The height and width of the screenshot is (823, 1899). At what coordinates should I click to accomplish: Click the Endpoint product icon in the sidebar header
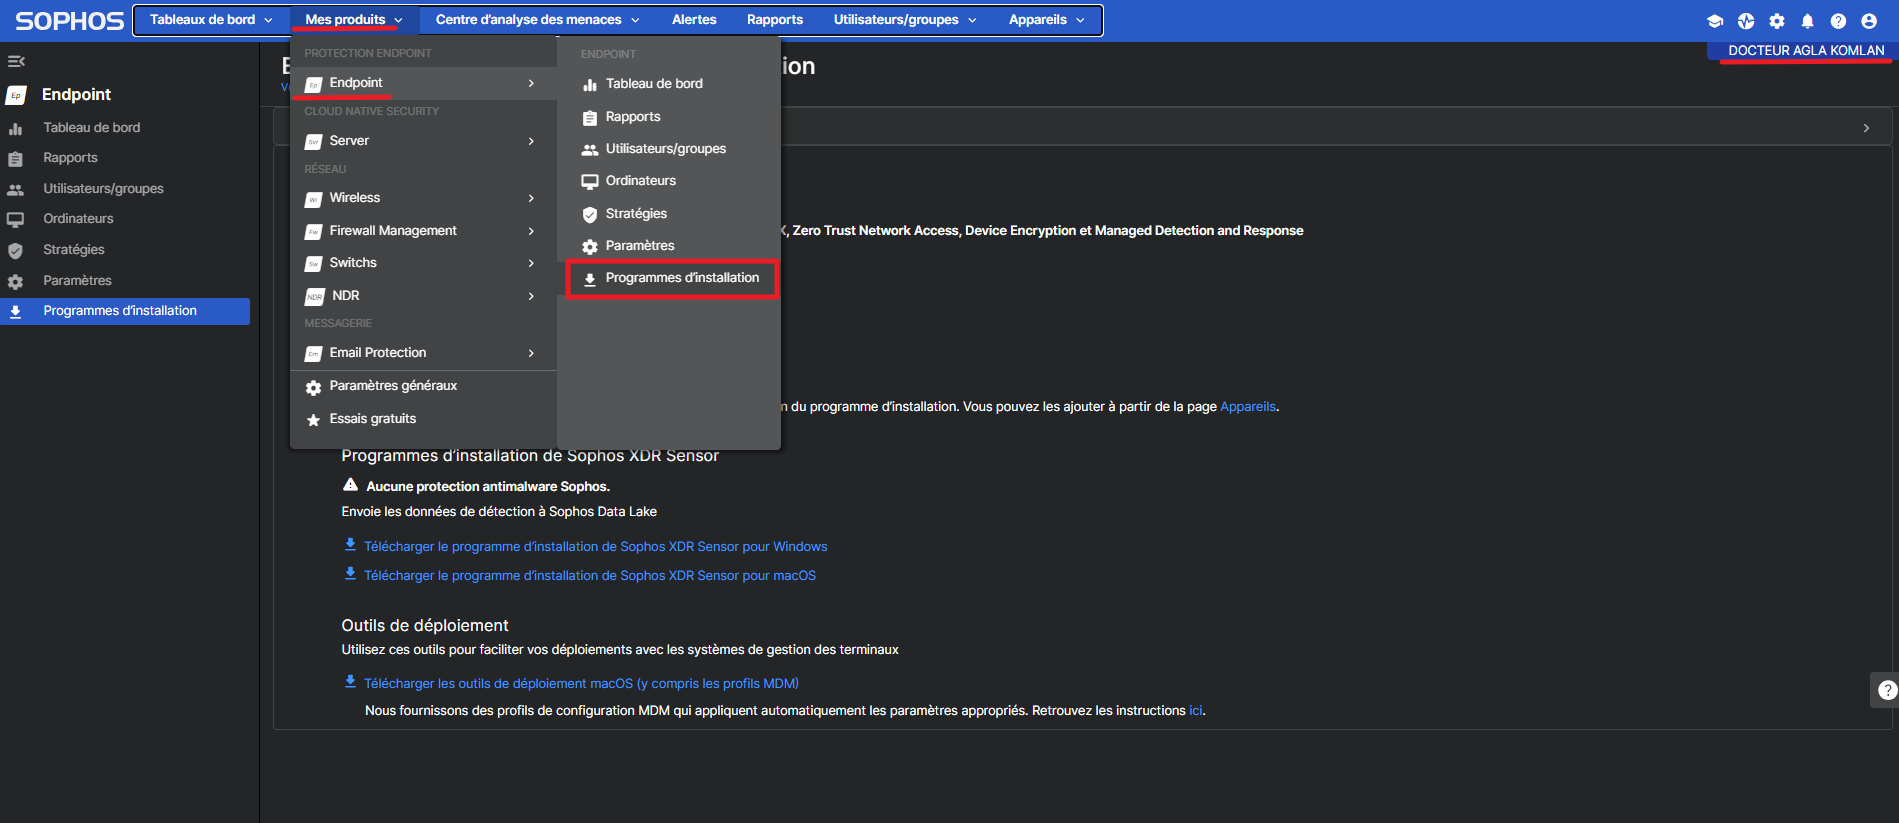[16, 95]
